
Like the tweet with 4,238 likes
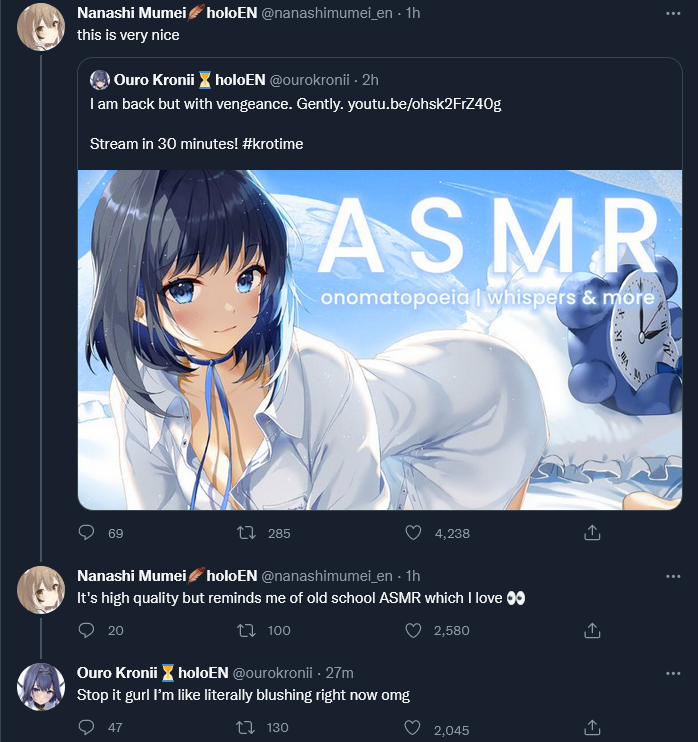[x=413, y=533]
